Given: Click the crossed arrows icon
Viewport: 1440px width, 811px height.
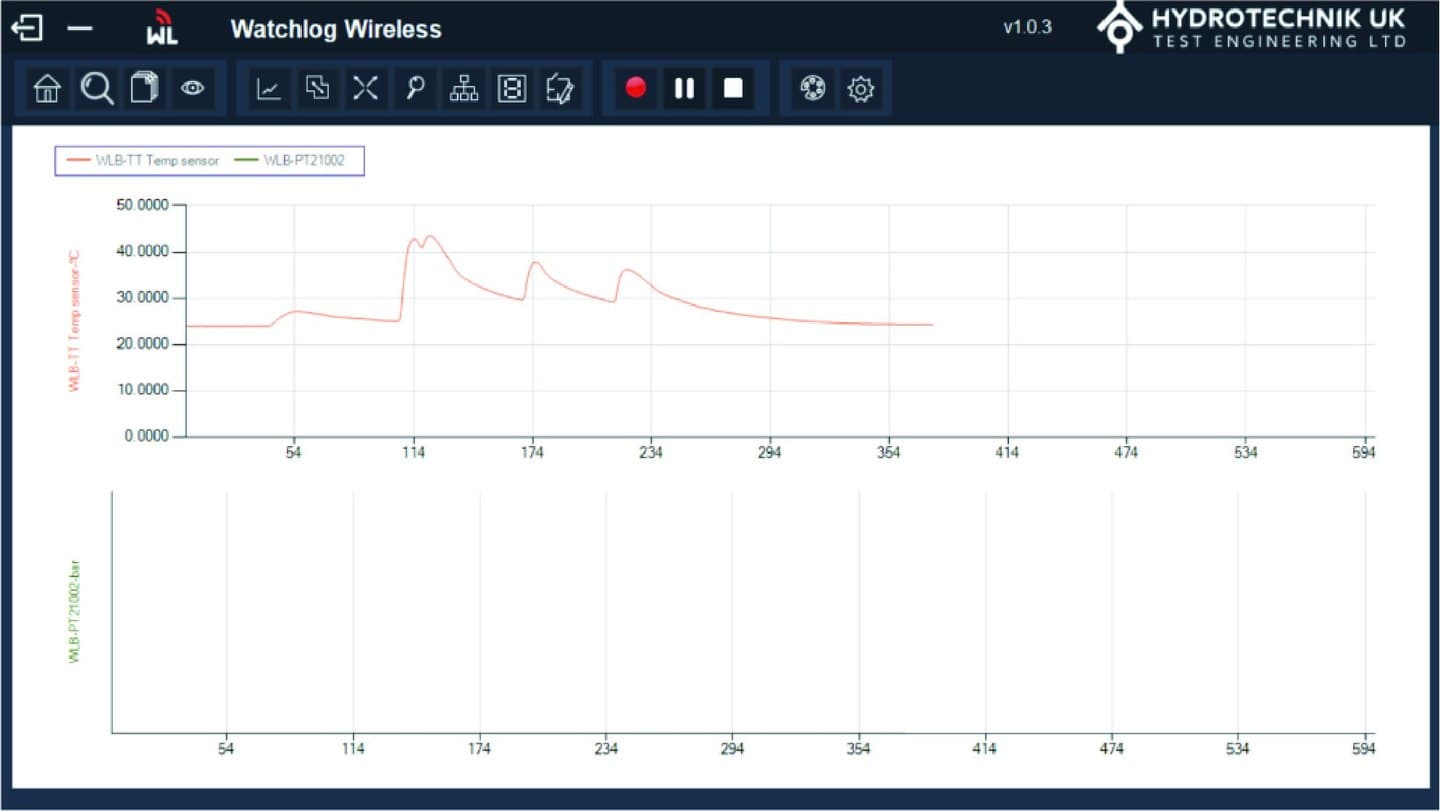Looking at the screenshot, I should [366, 89].
